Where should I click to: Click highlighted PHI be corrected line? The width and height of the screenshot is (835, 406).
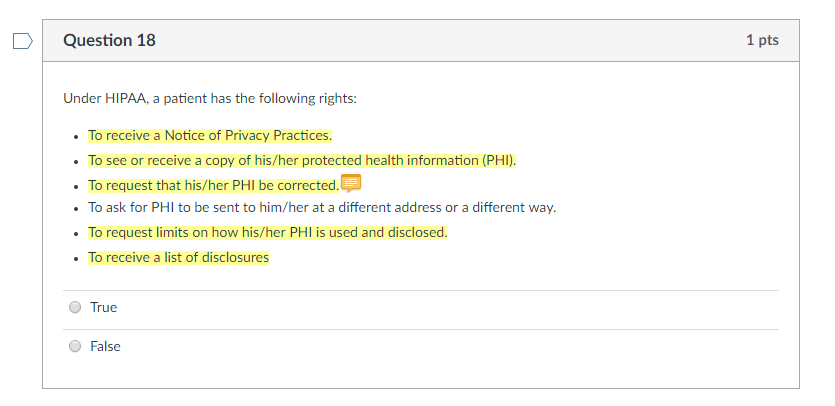pos(214,185)
